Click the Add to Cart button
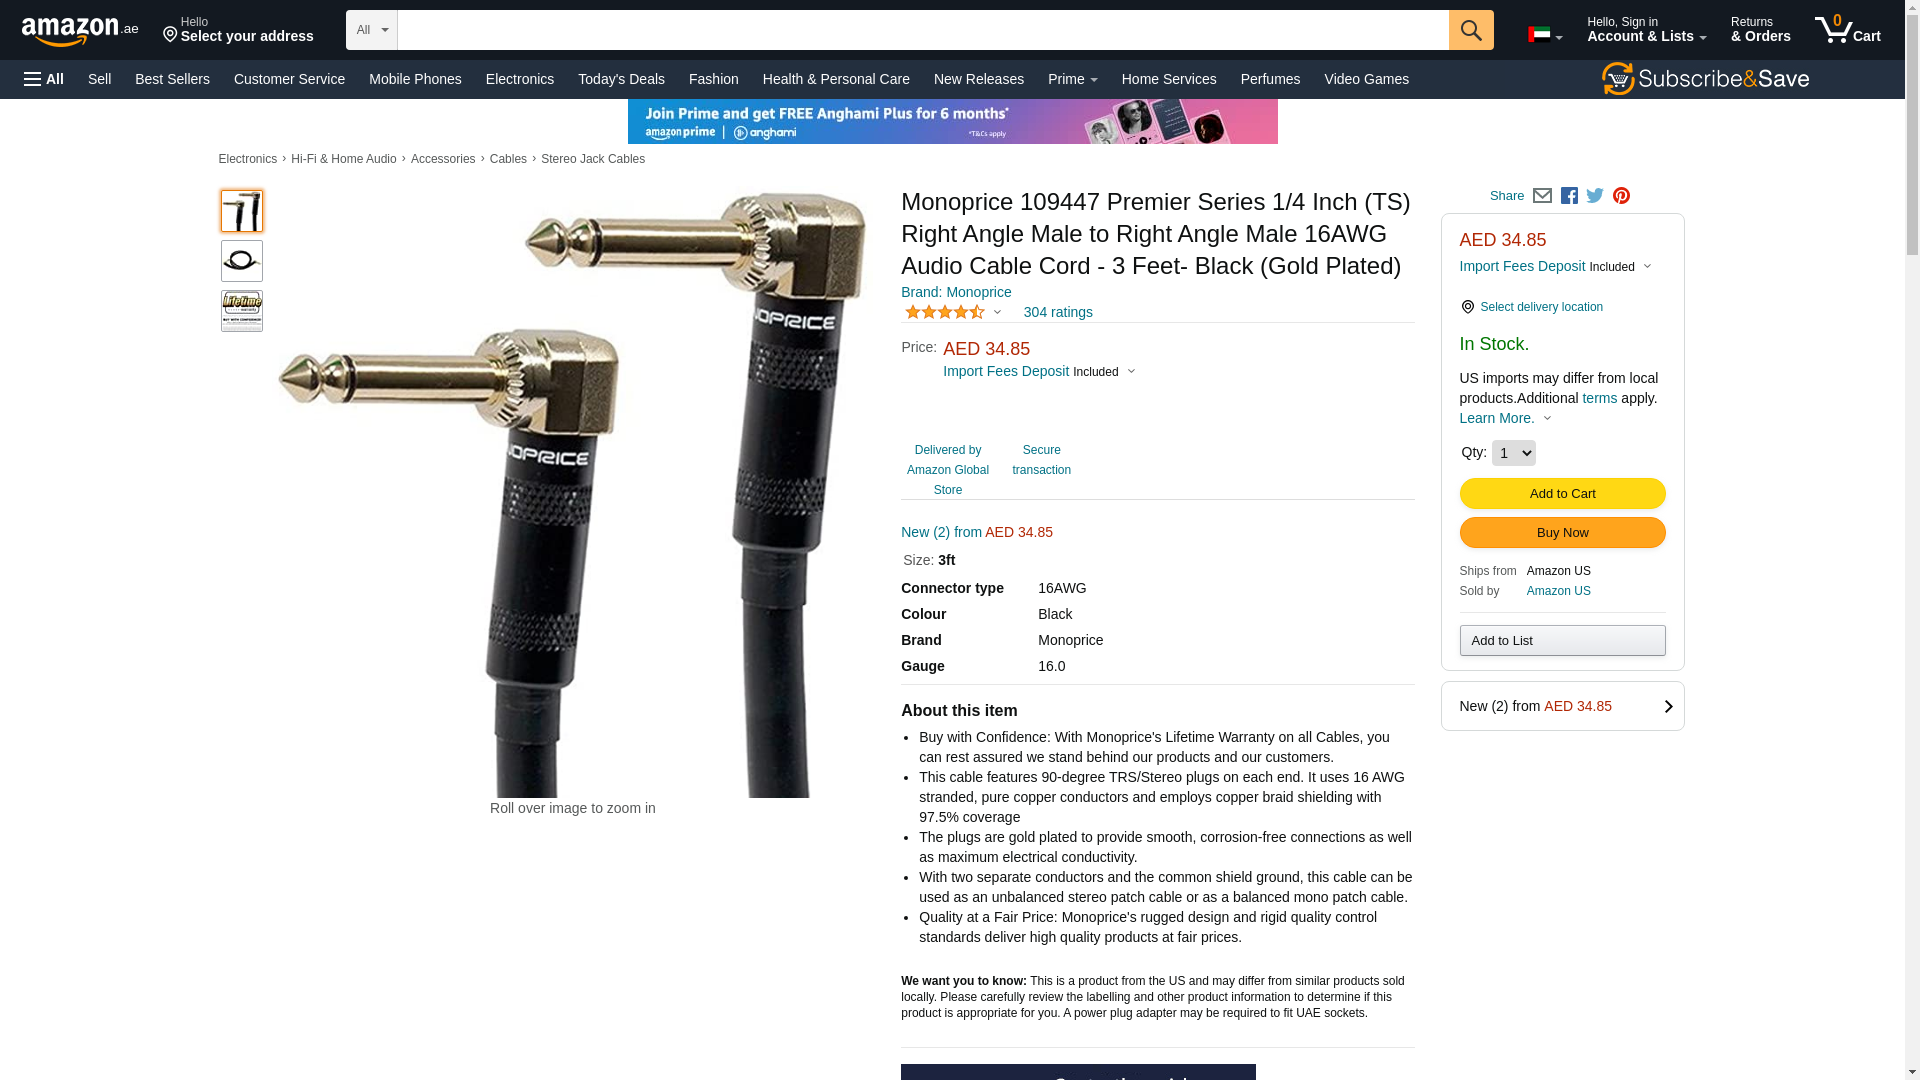The width and height of the screenshot is (1920, 1080). point(1562,493)
